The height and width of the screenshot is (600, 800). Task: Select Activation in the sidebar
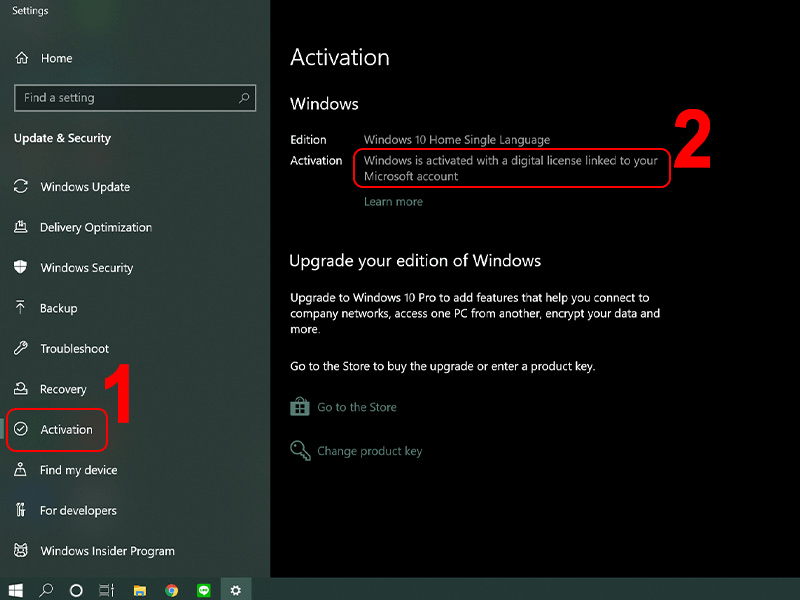pyautogui.click(x=66, y=430)
